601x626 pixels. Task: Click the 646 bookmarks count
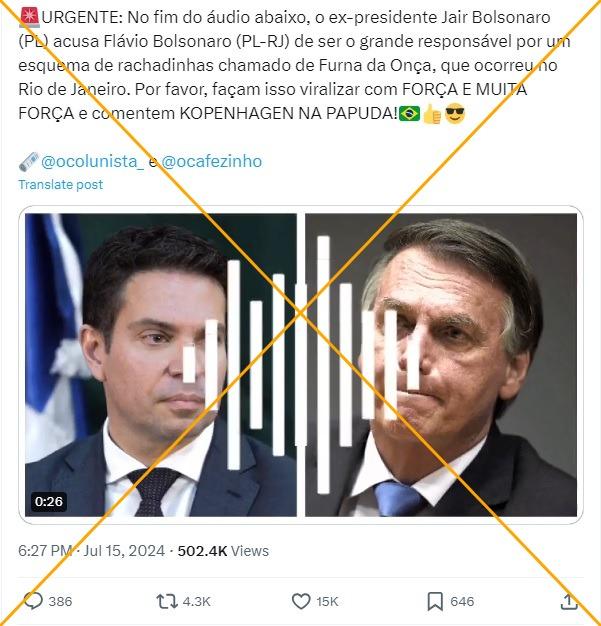pos(462,601)
